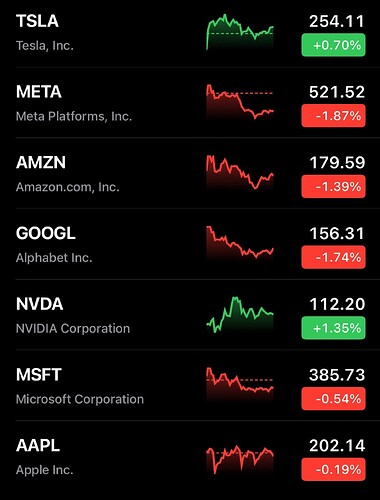380x500 pixels.
Task: Select the NVIDIA Corporation name
Action: 73,329
